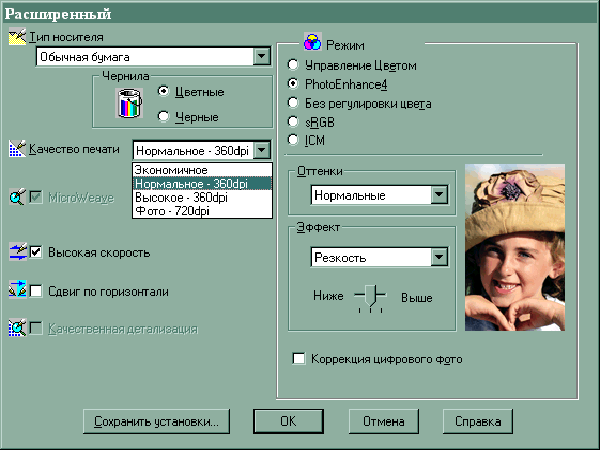The height and width of the screenshot is (450, 600).
Task: Select Цветные ink radio button
Action: 163,91
